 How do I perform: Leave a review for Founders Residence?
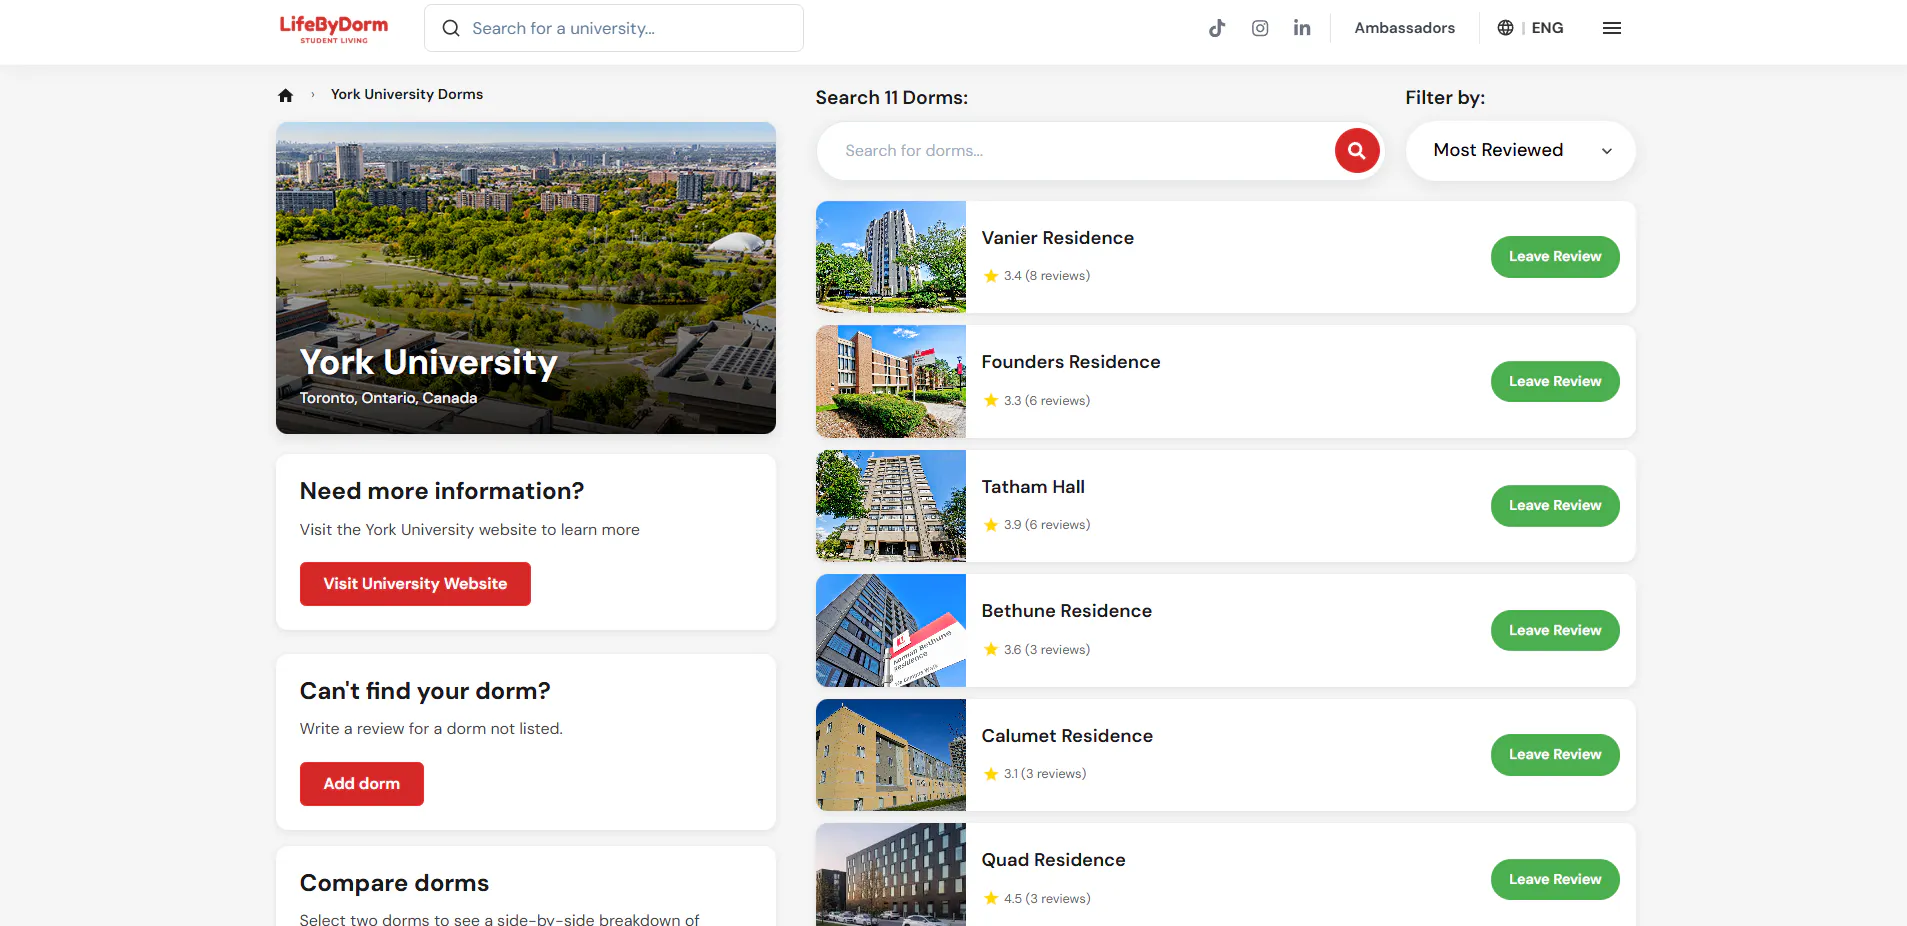click(x=1555, y=381)
